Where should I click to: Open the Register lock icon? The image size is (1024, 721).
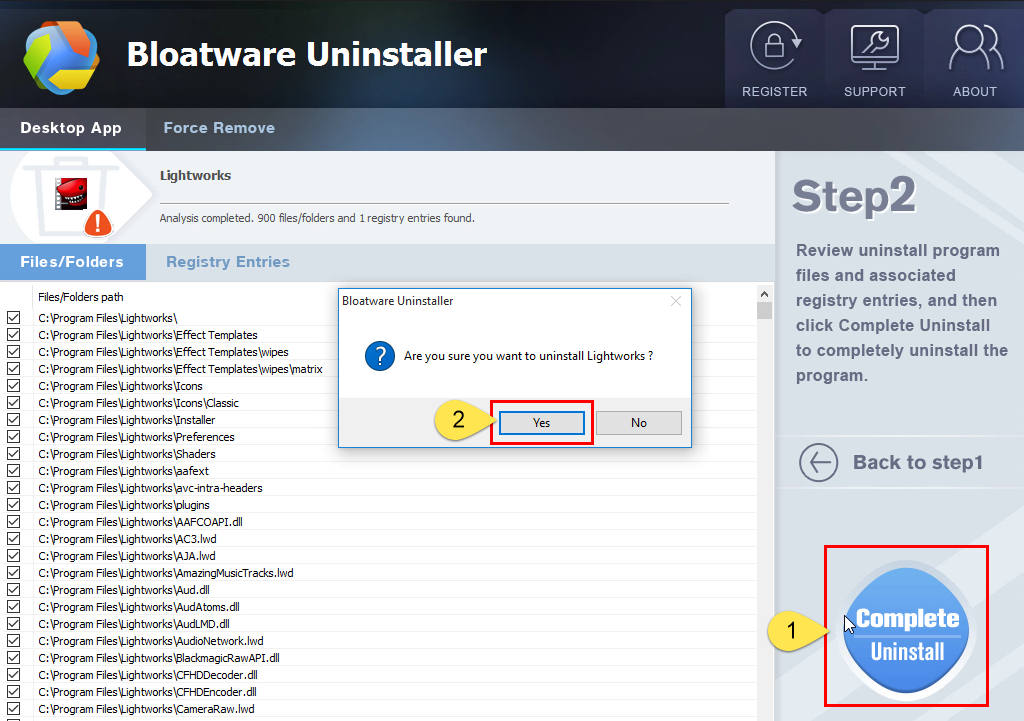[x=775, y=46]
